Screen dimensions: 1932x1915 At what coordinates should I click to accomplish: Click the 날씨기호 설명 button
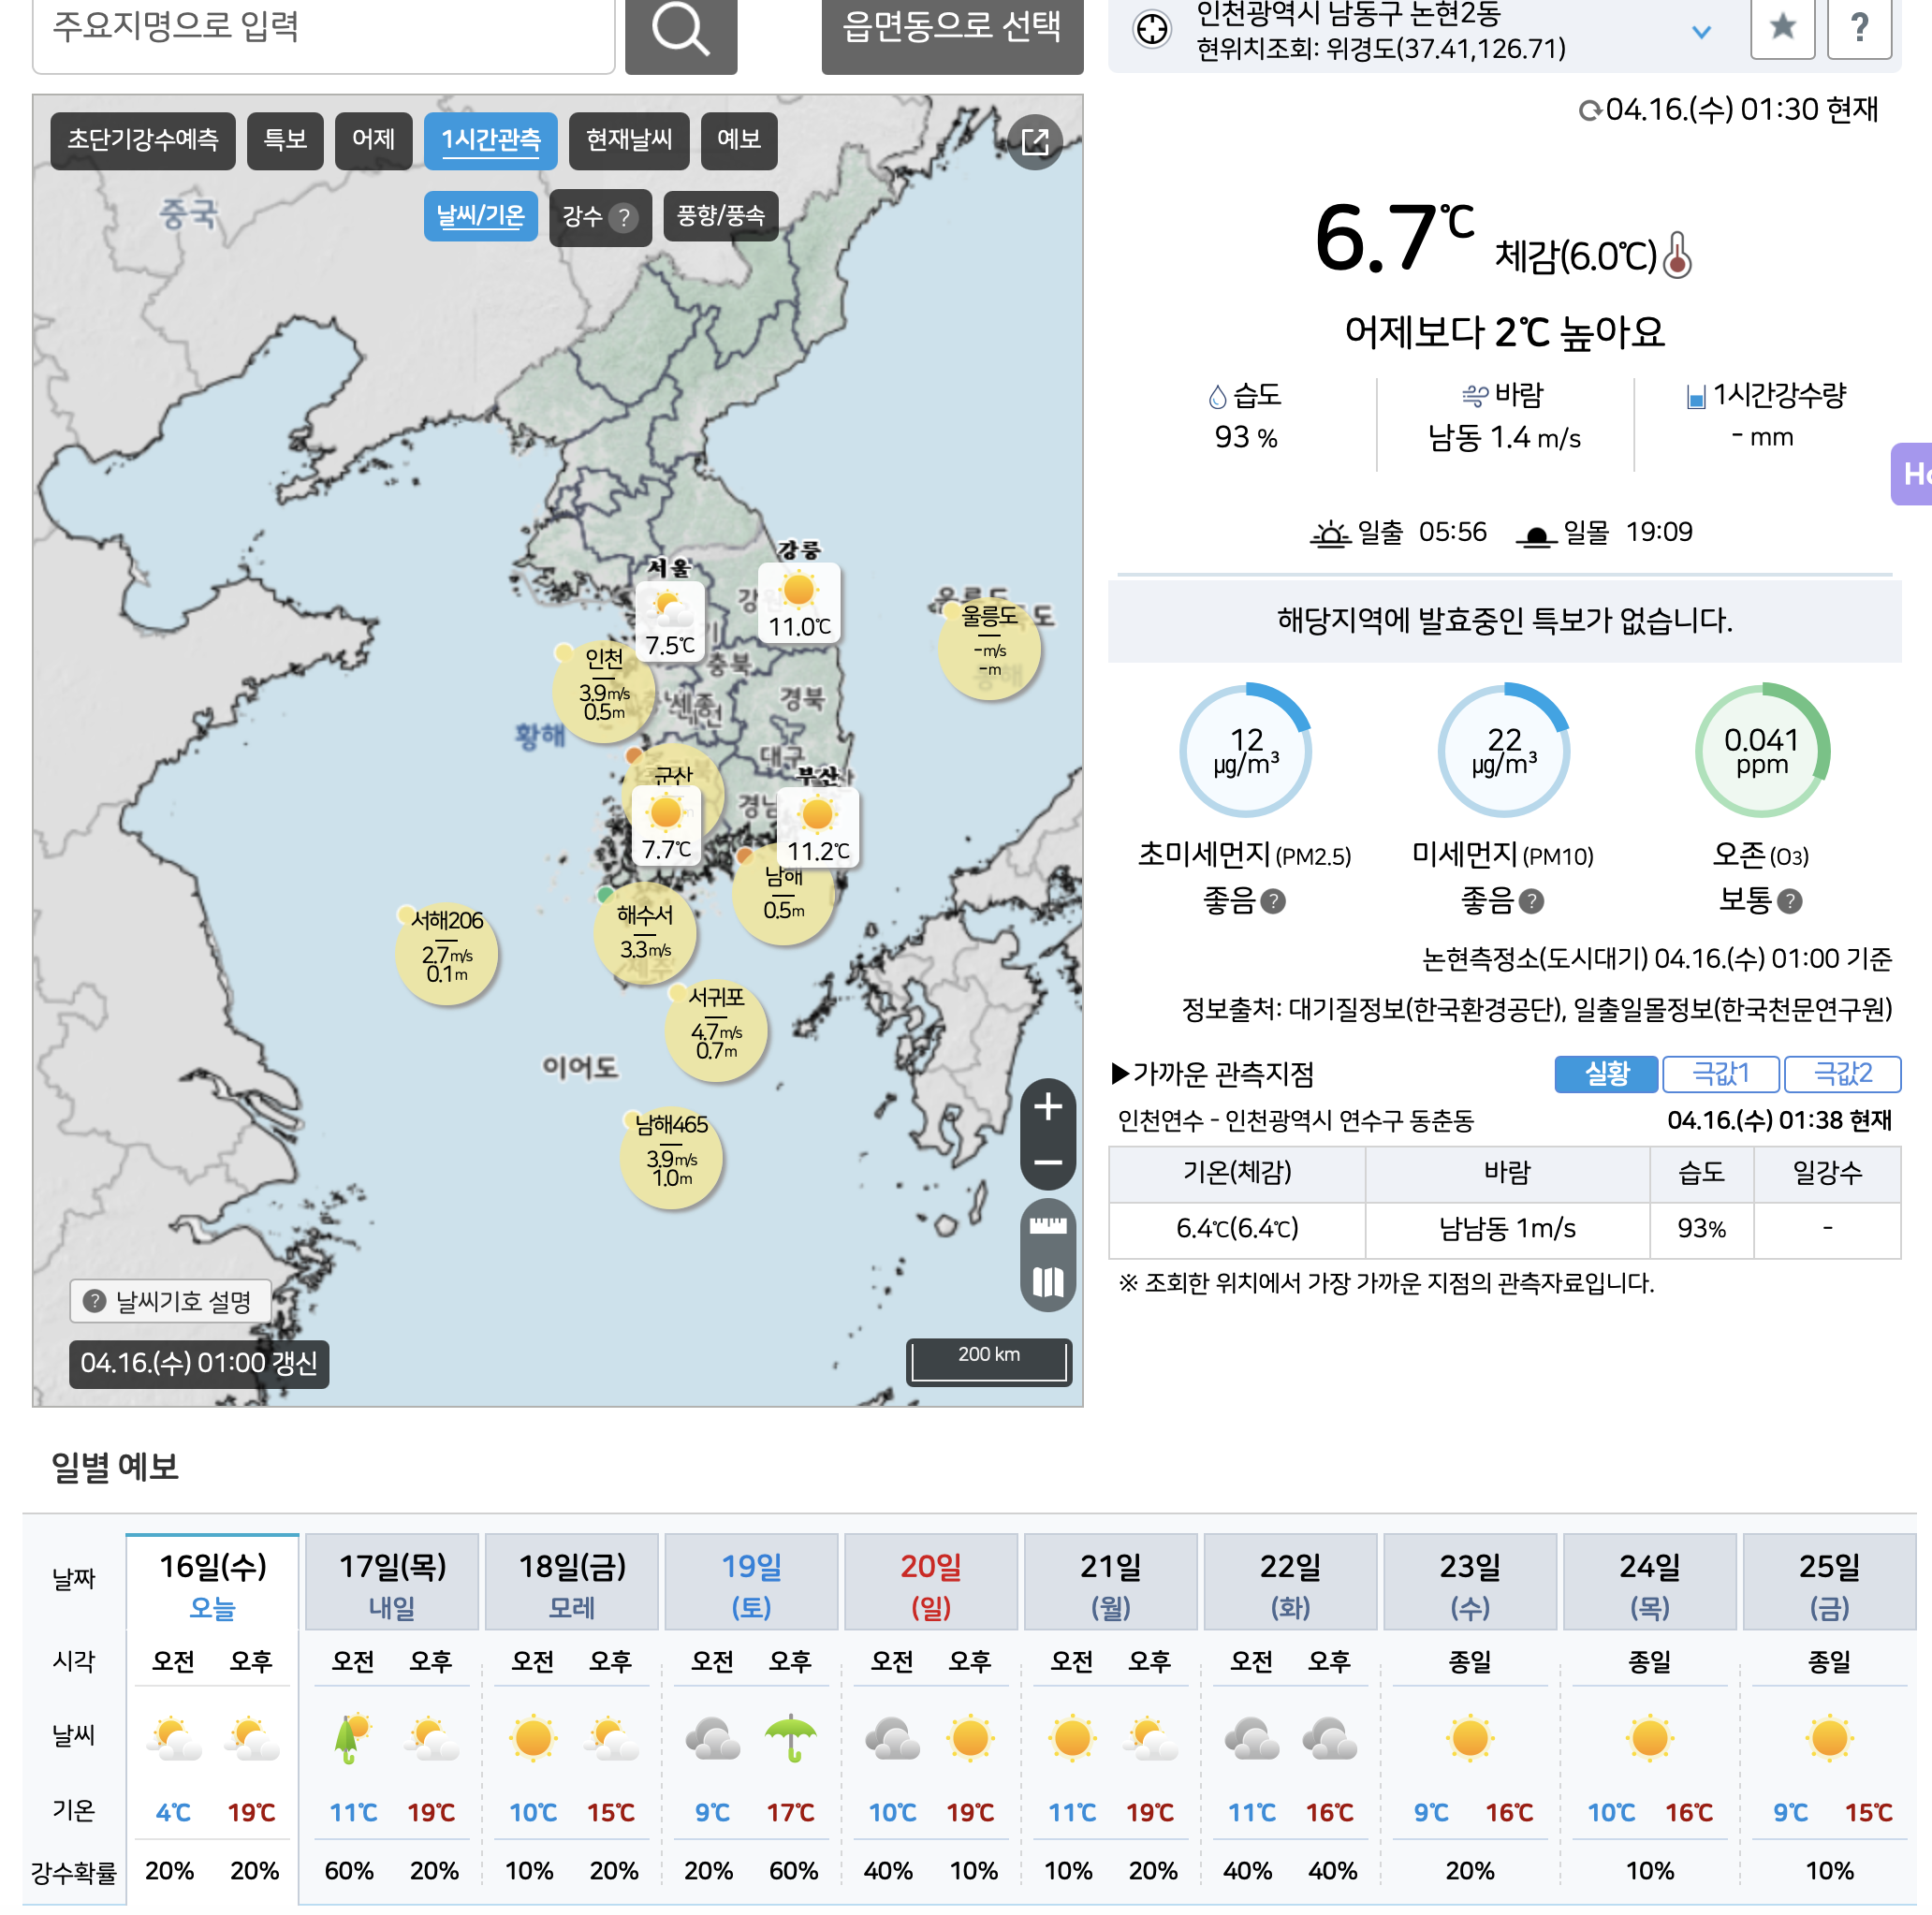point(170,1301)
